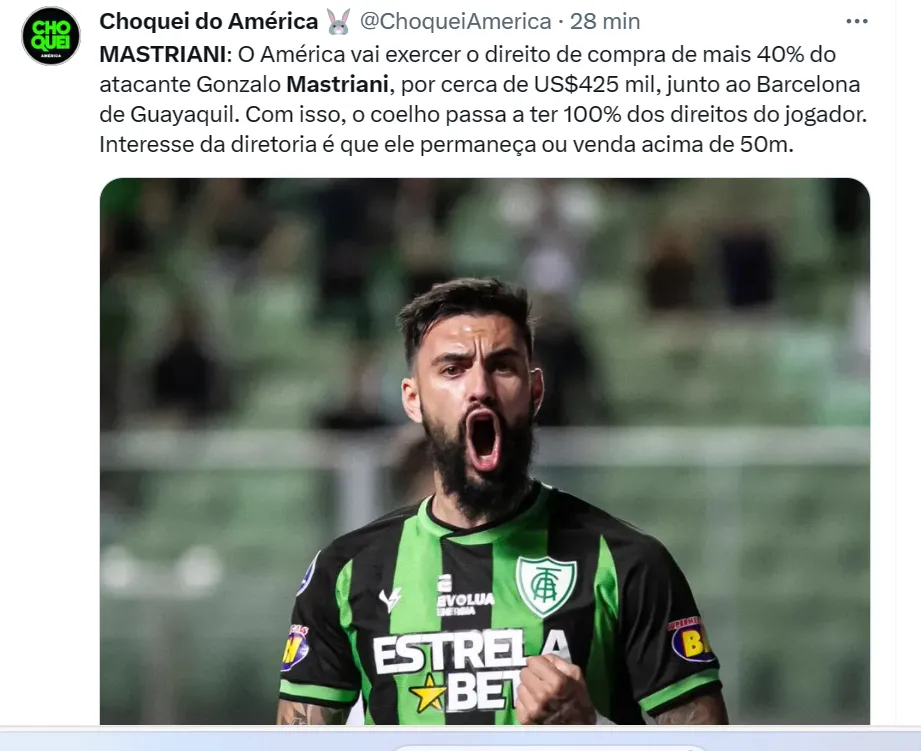Click the Supermercados BH badge on the sleeve

point(692,639)
